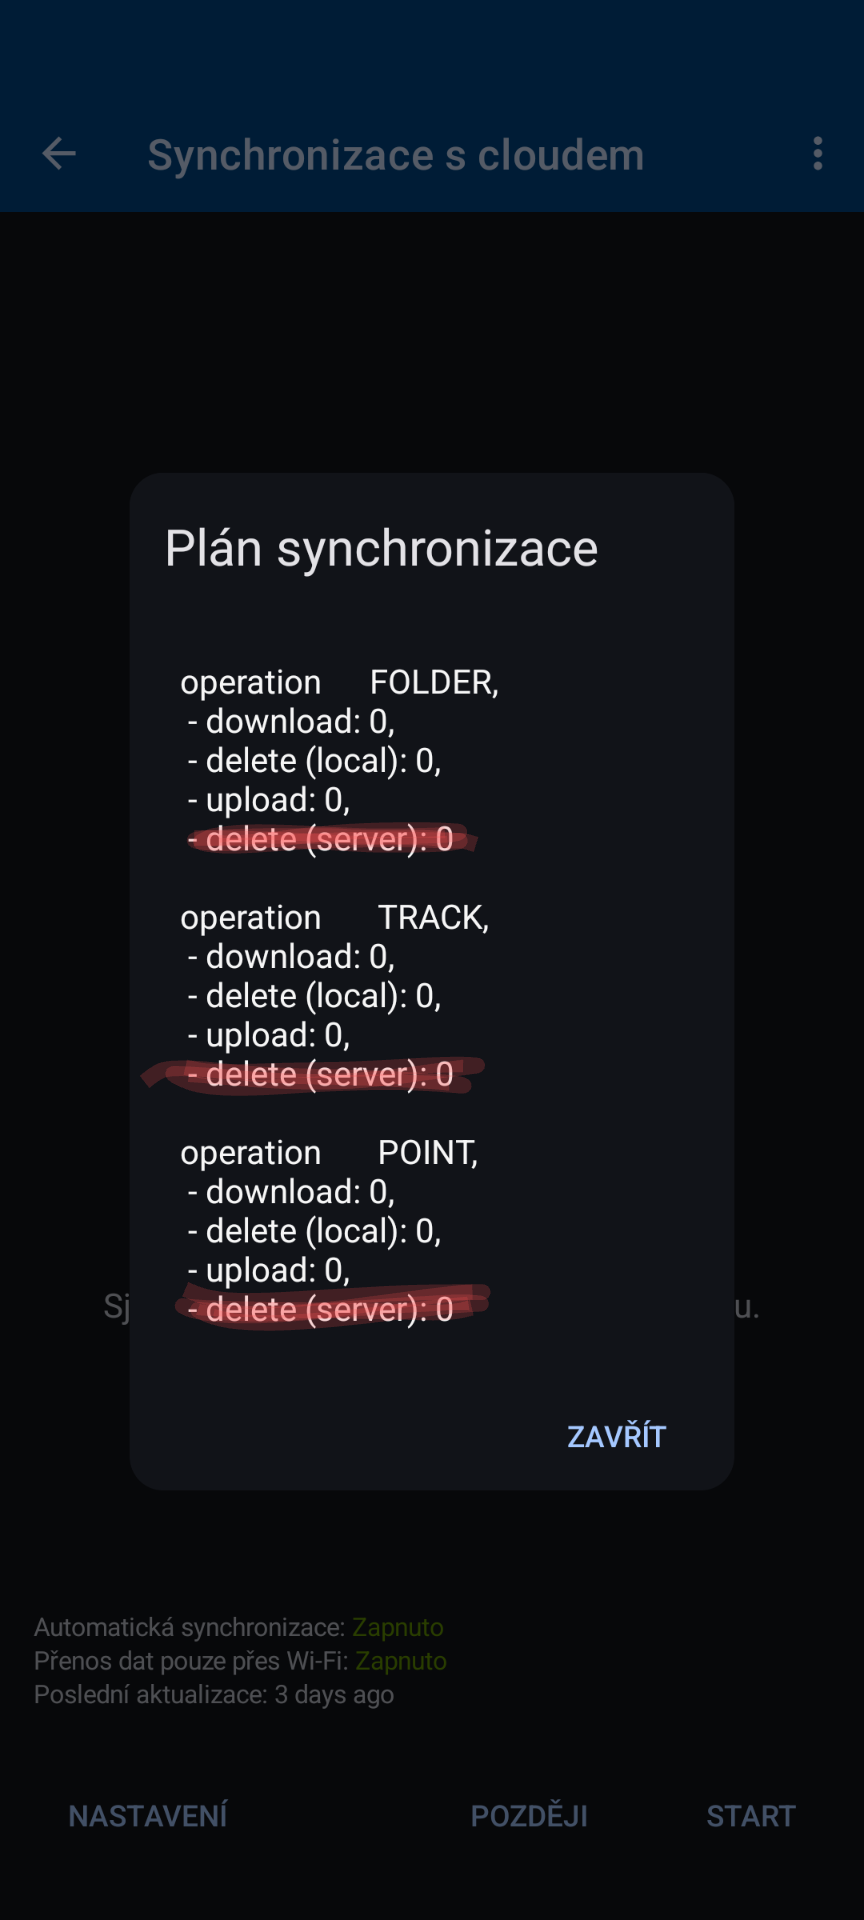The image size is (864, 1920).
Task: Select the "operation POINT" line
Action: pos(329,1152)
